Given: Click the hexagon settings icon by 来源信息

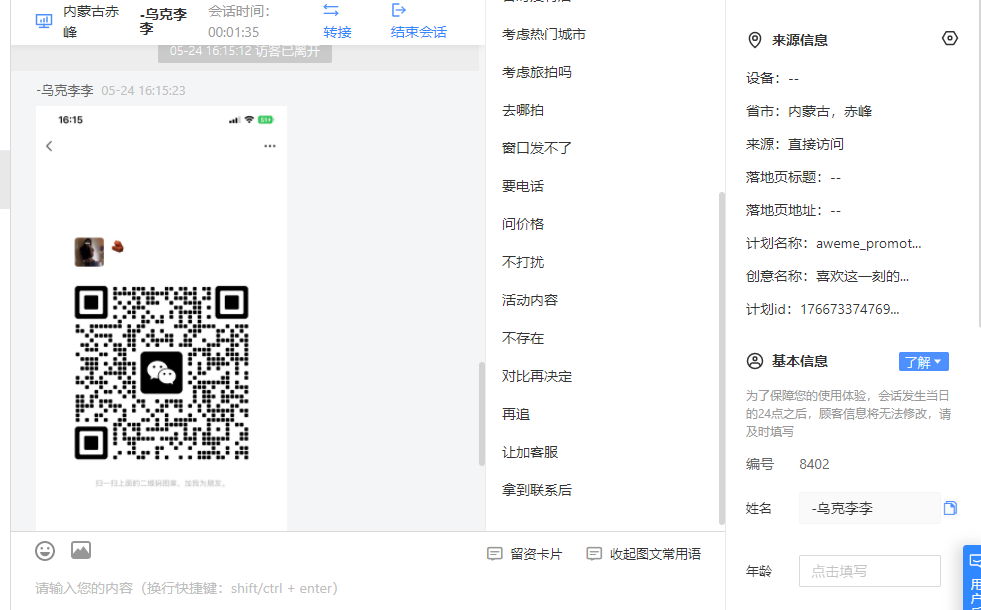Looking at the screenshot, I should (x=950, y=39).
